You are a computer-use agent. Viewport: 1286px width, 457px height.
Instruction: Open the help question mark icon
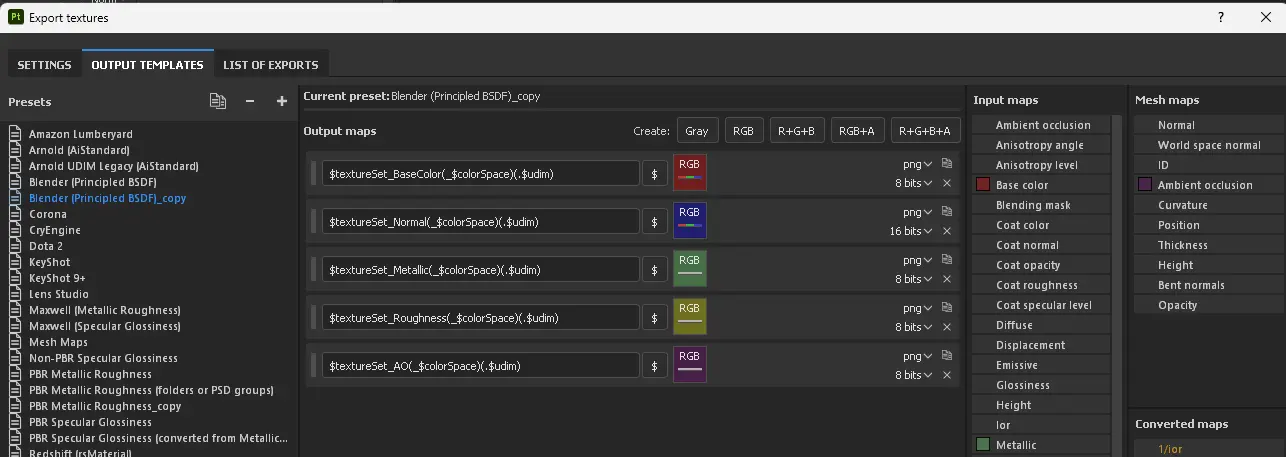[1221, 17]
